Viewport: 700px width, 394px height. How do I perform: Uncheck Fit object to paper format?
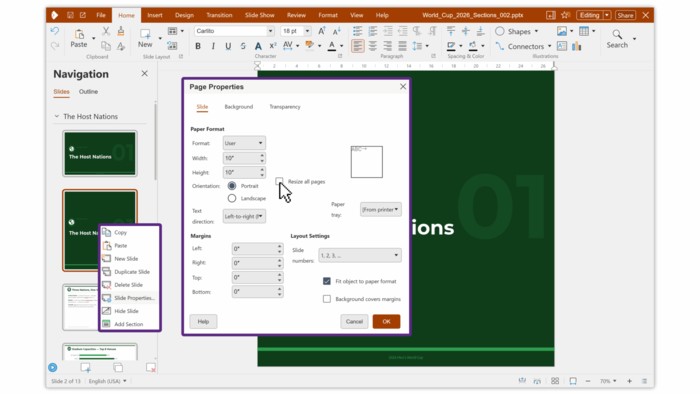327,281
